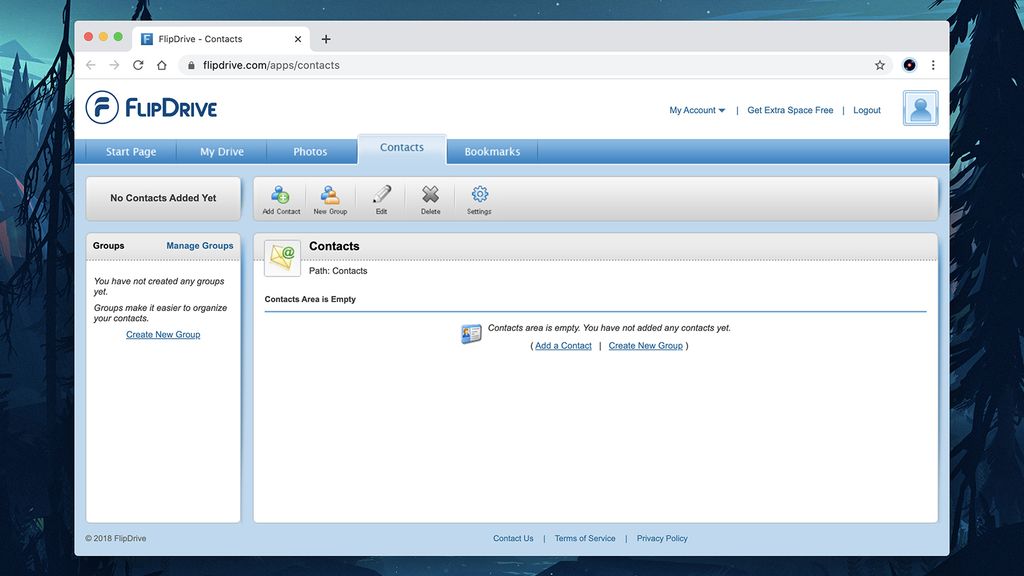Expand the My Account dropdown
1024x576 pixels.
[697, 110]
